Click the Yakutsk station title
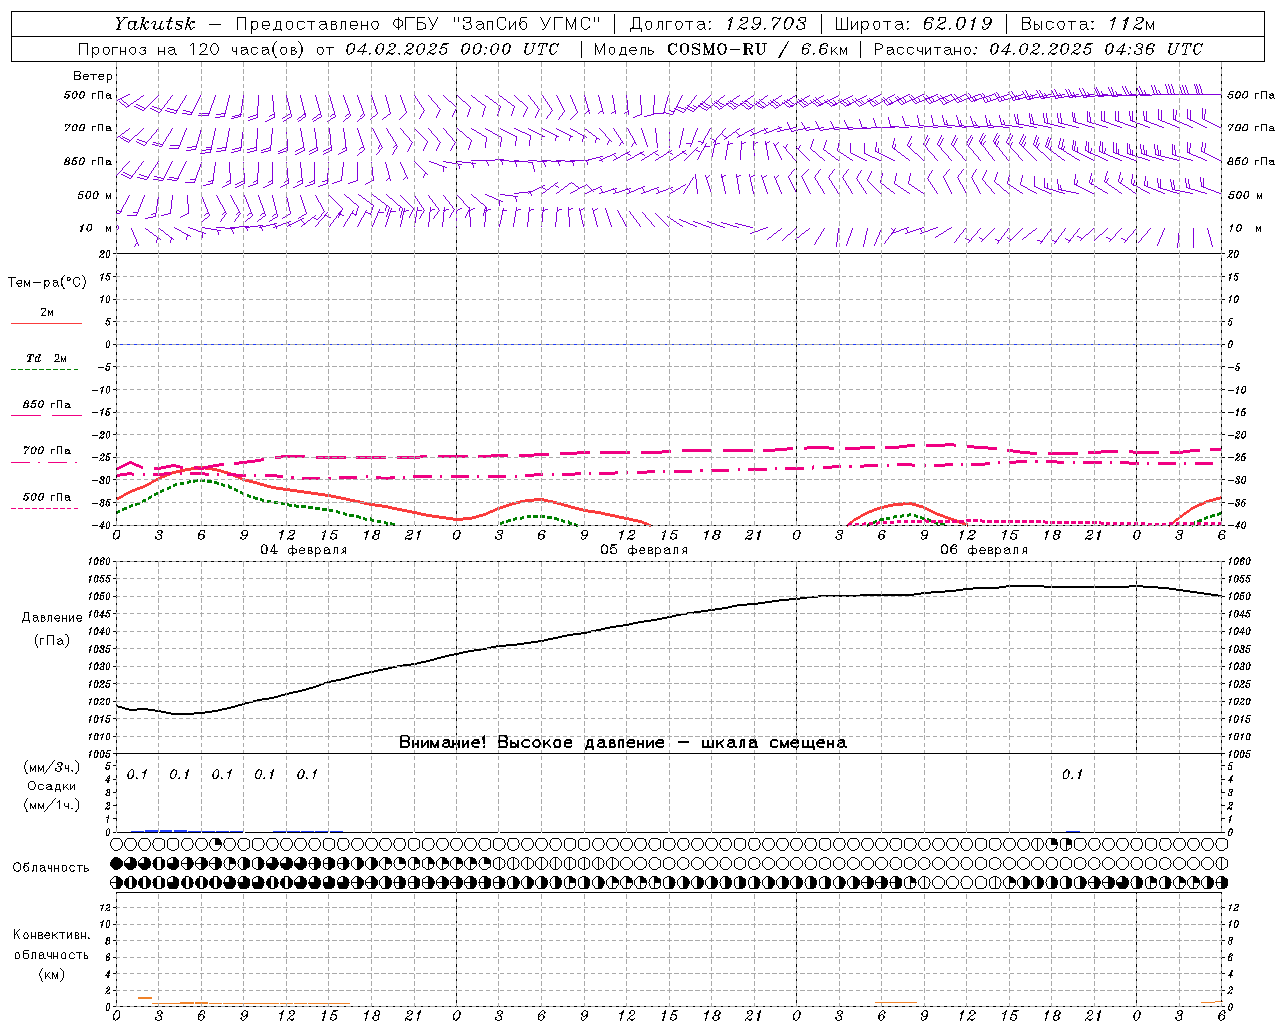This screenshot has height=1024, width=1280. tap(155, 24)
